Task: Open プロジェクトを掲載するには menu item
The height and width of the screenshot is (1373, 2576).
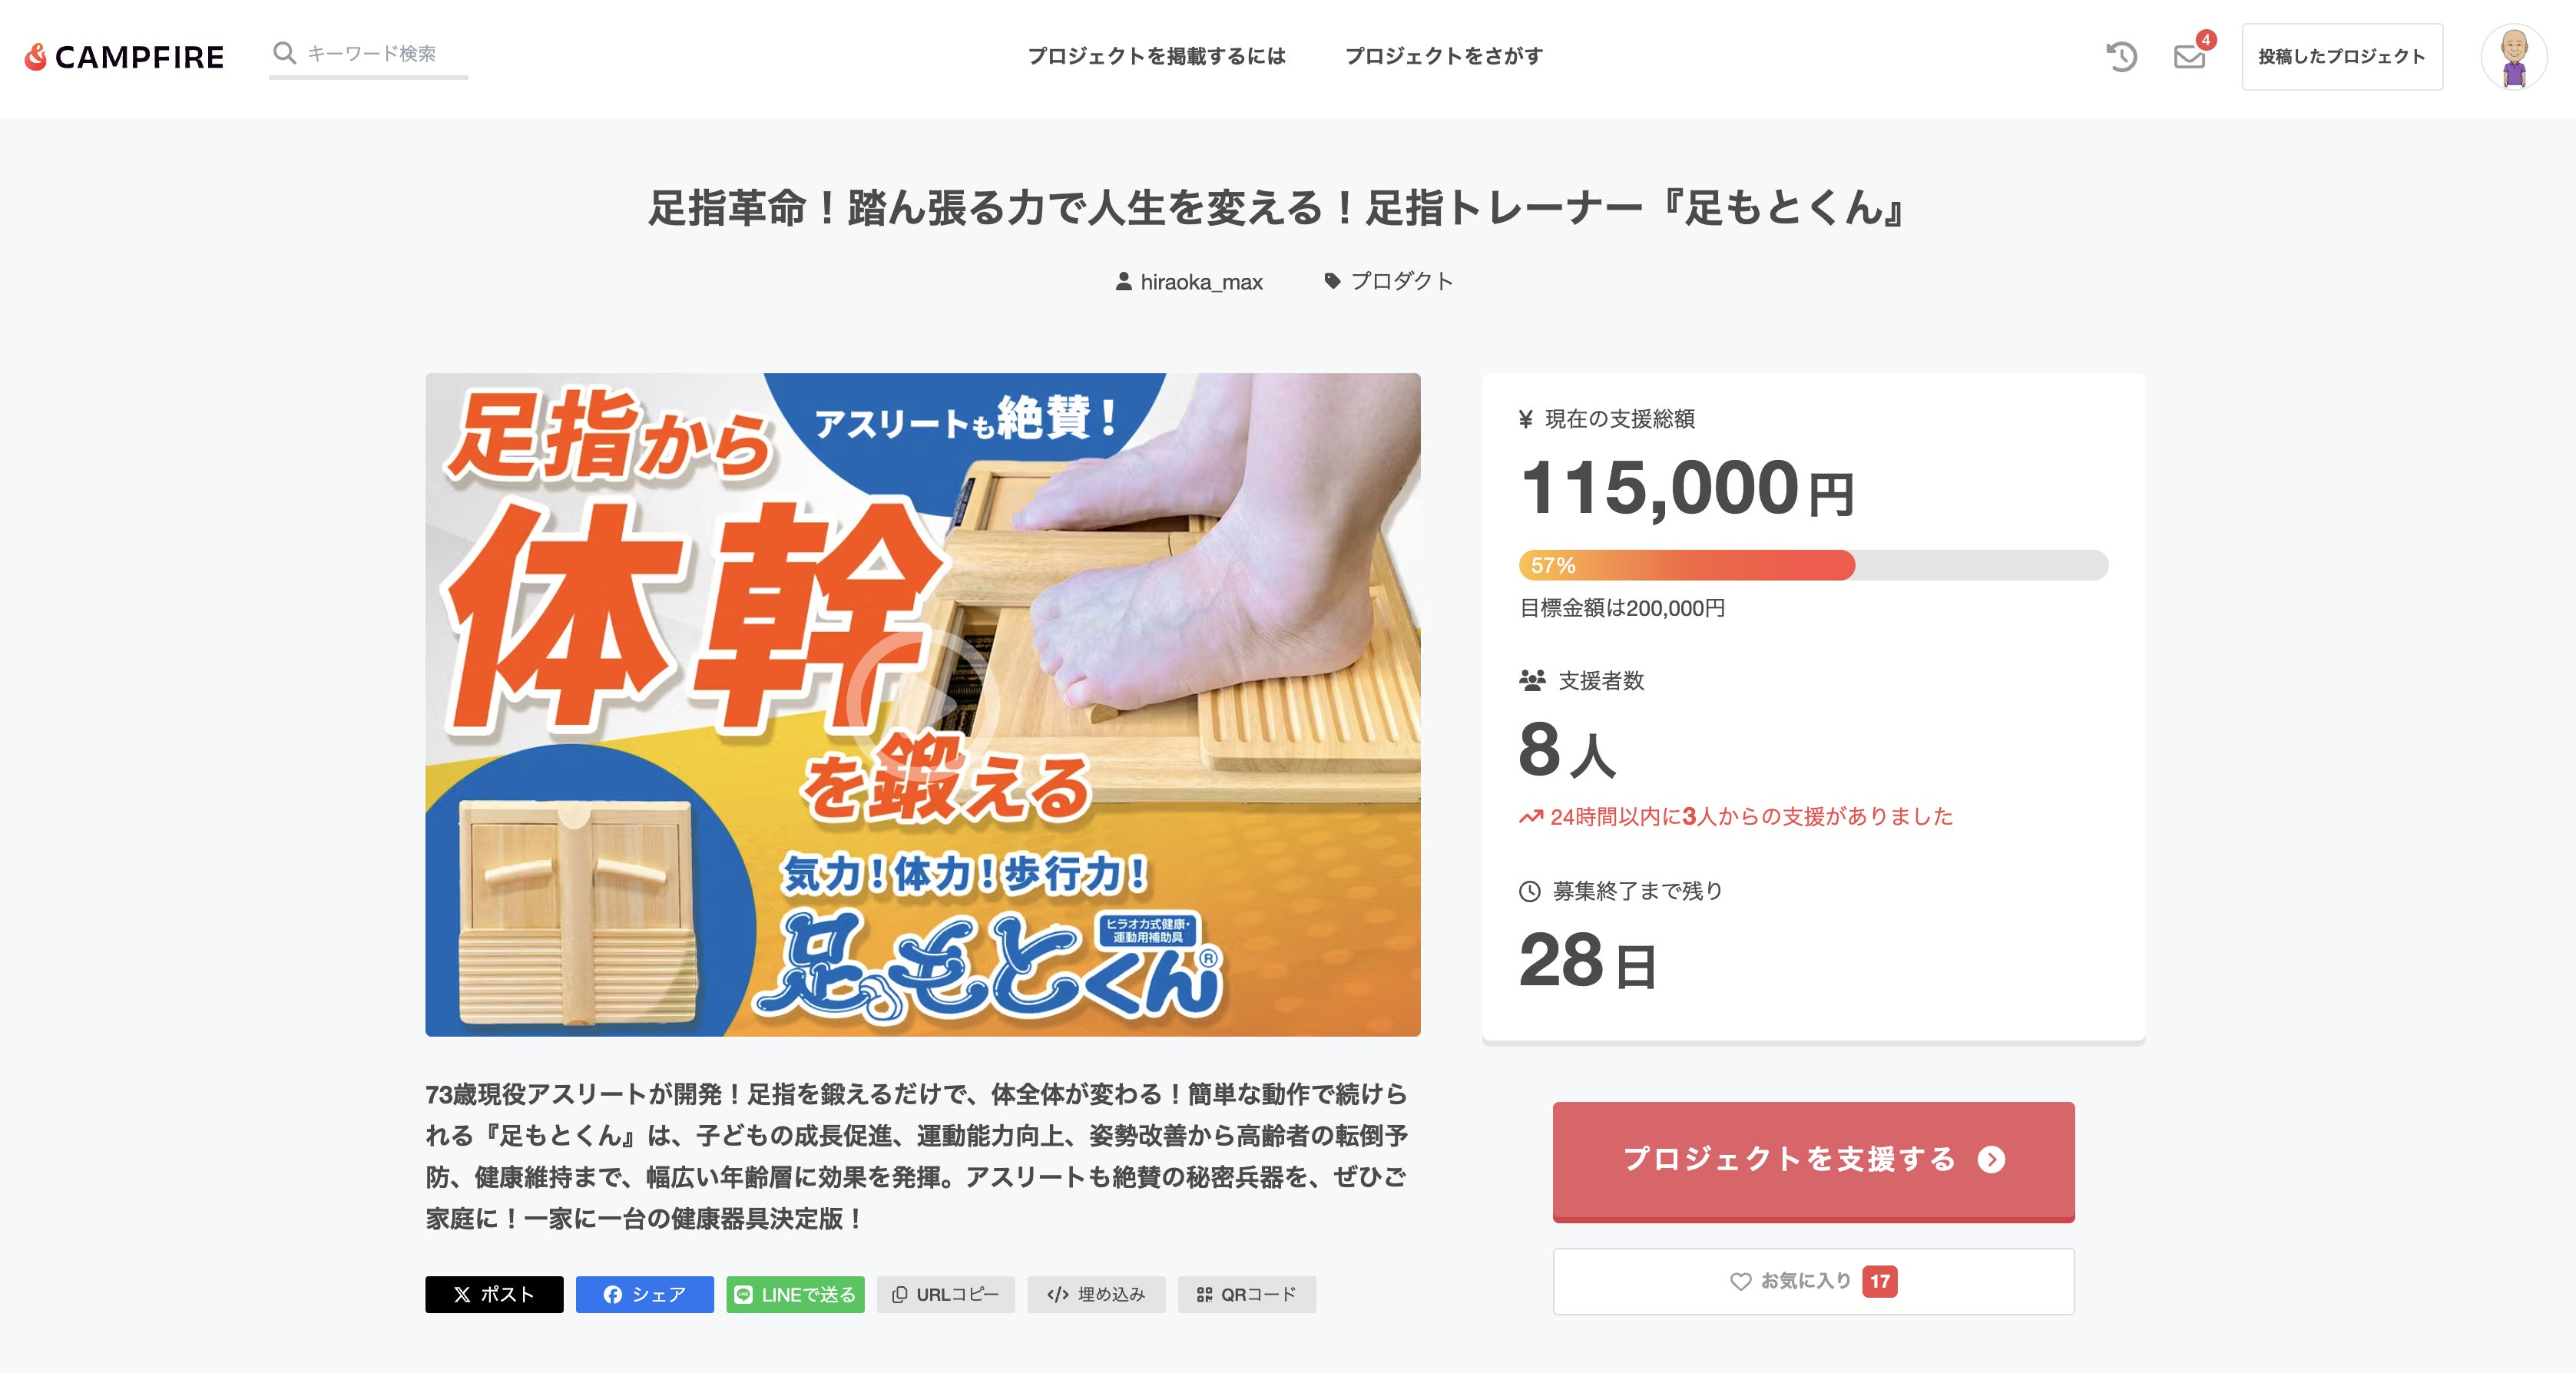Action: (1157, 56)
